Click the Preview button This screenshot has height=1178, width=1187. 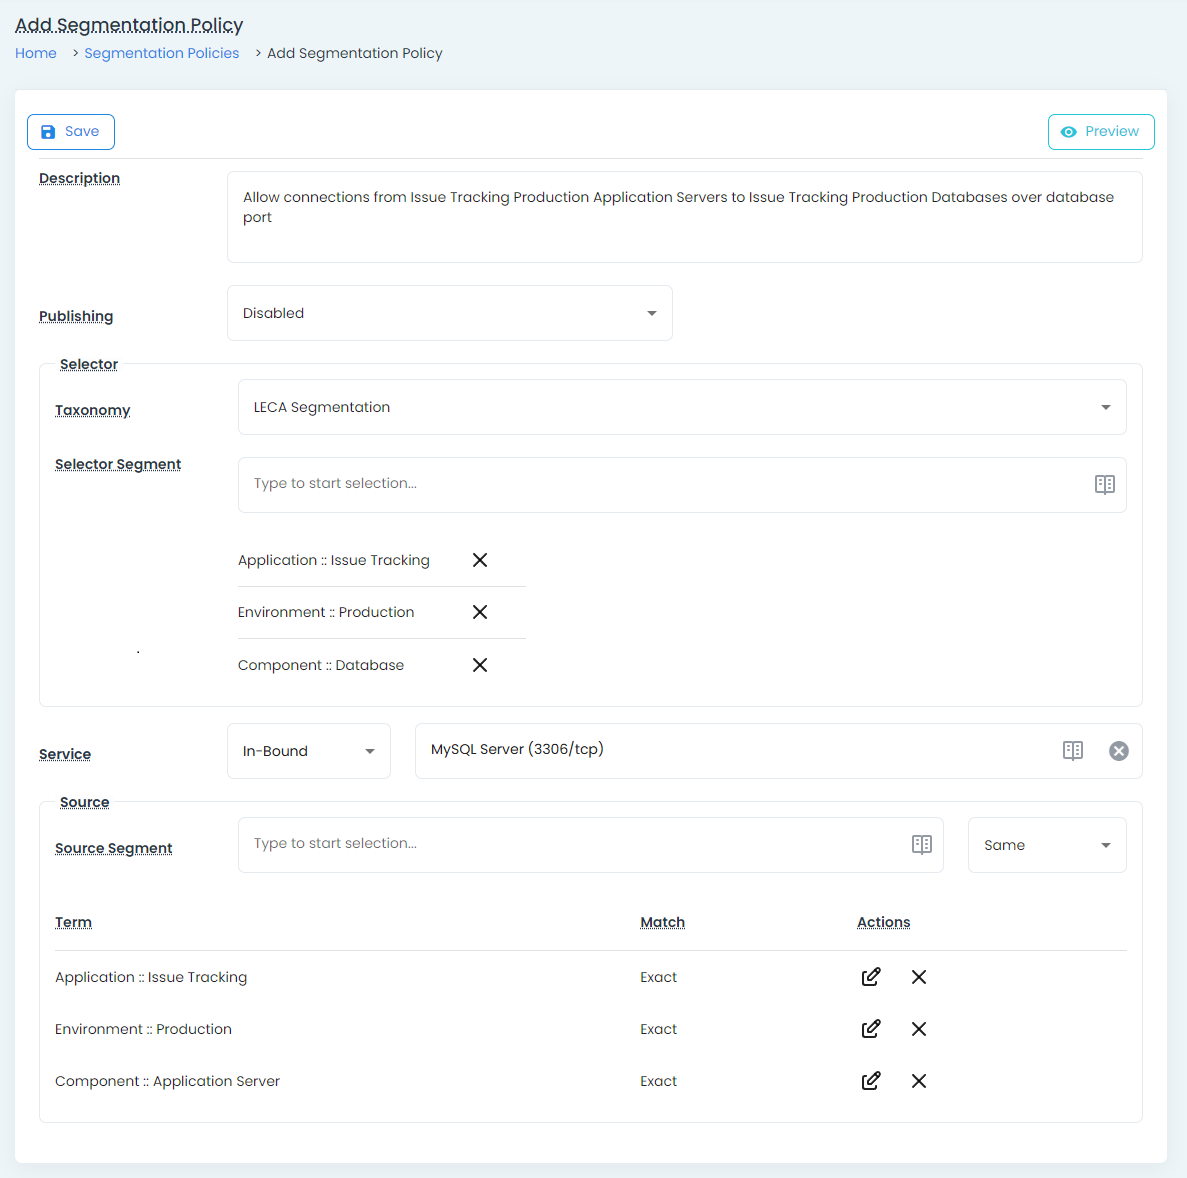point(1100,132)
